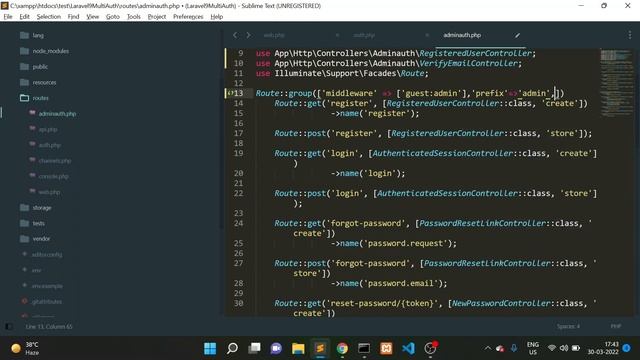Expand the resources folder
The width and height of the screenshot is (640, 360).
point(44,82)
